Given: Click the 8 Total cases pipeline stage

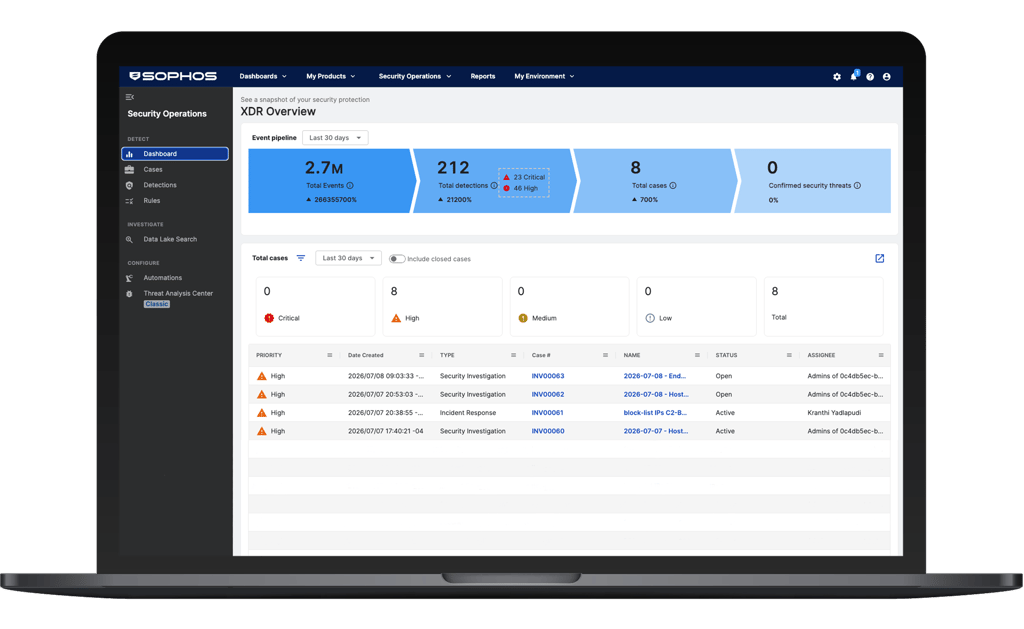Looking at the screenshot, I should [654, 181].
